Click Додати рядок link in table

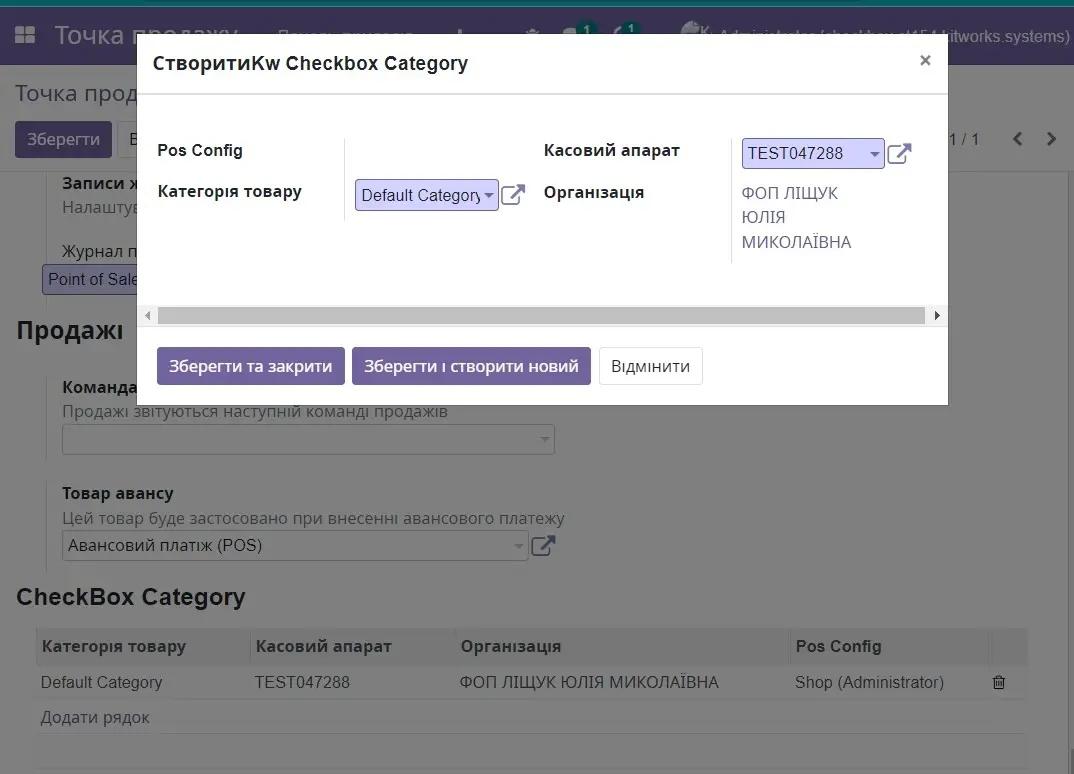click(95, 717)
